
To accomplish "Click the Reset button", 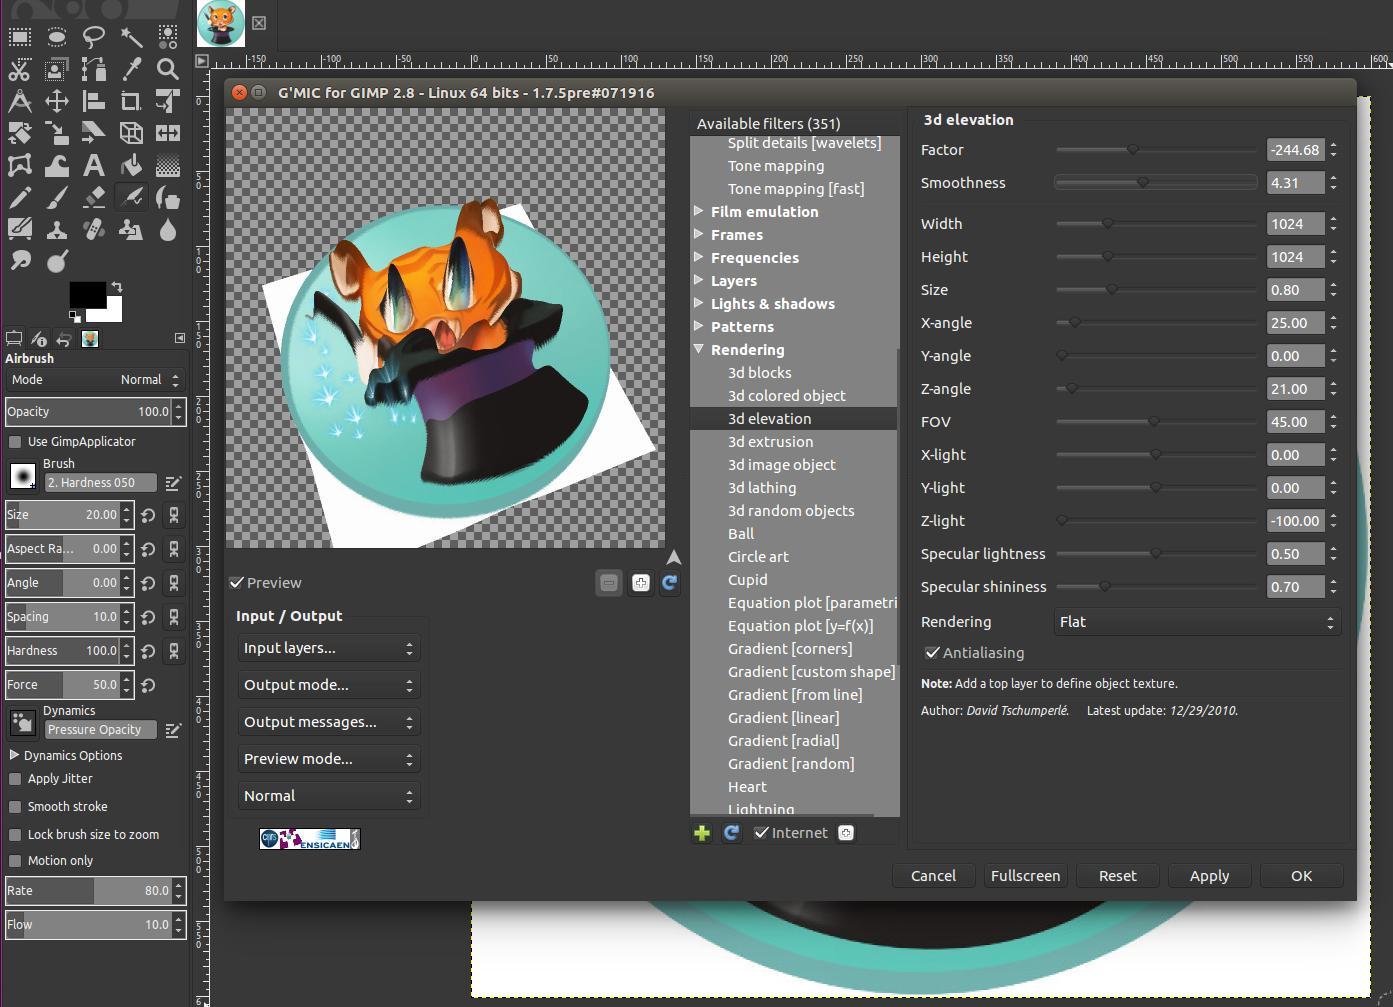I will click(1117, 876).
